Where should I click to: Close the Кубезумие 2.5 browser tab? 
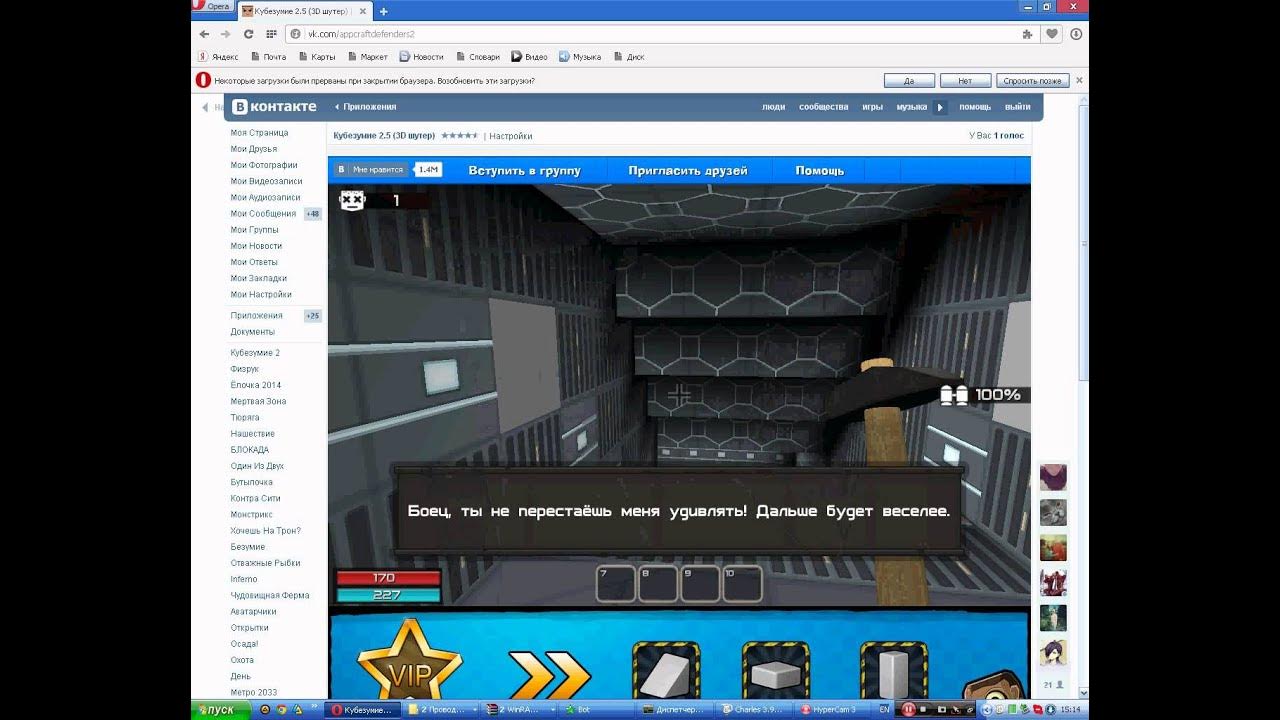(365, 11)
